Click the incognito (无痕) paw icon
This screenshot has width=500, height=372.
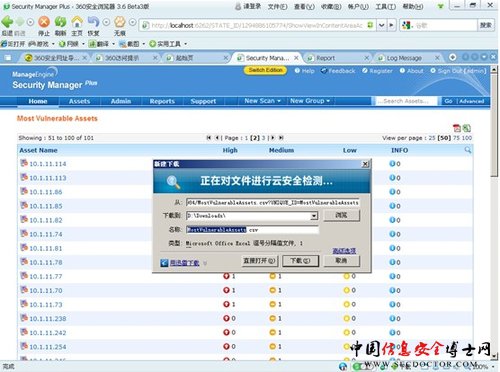(120, 22)
